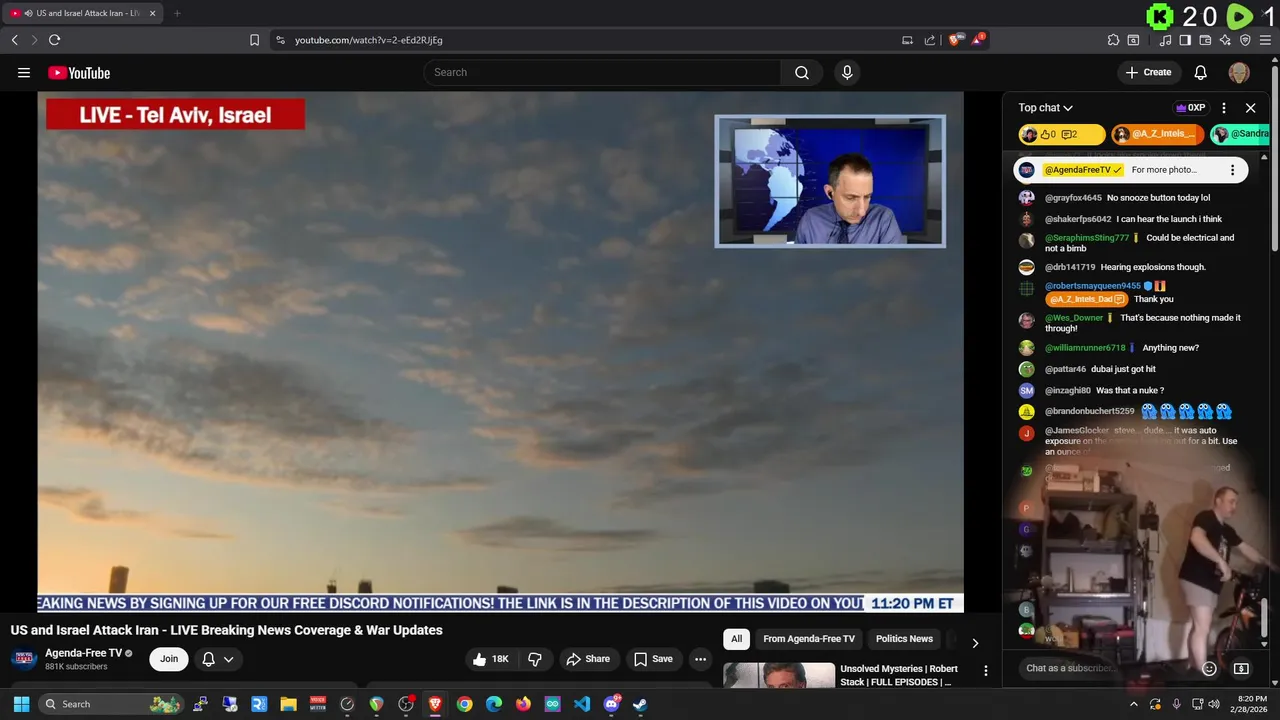The width and height of the screenshot is (1280, 720).
Task: Bookmark this page using address bar icon
Action: pos(254,40)
